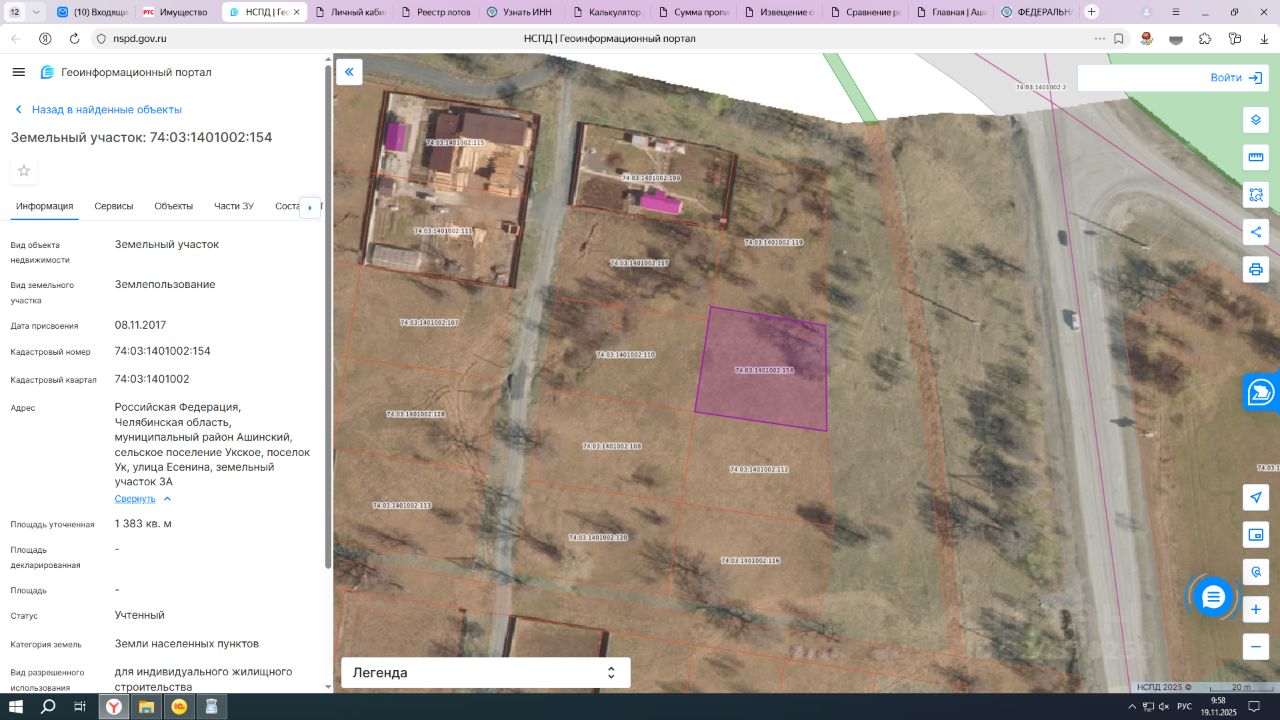The width and height of the screenshot is (1280, 720).
Task: Open the browser three-dots page menu
Action: (x=1100, y=38)
